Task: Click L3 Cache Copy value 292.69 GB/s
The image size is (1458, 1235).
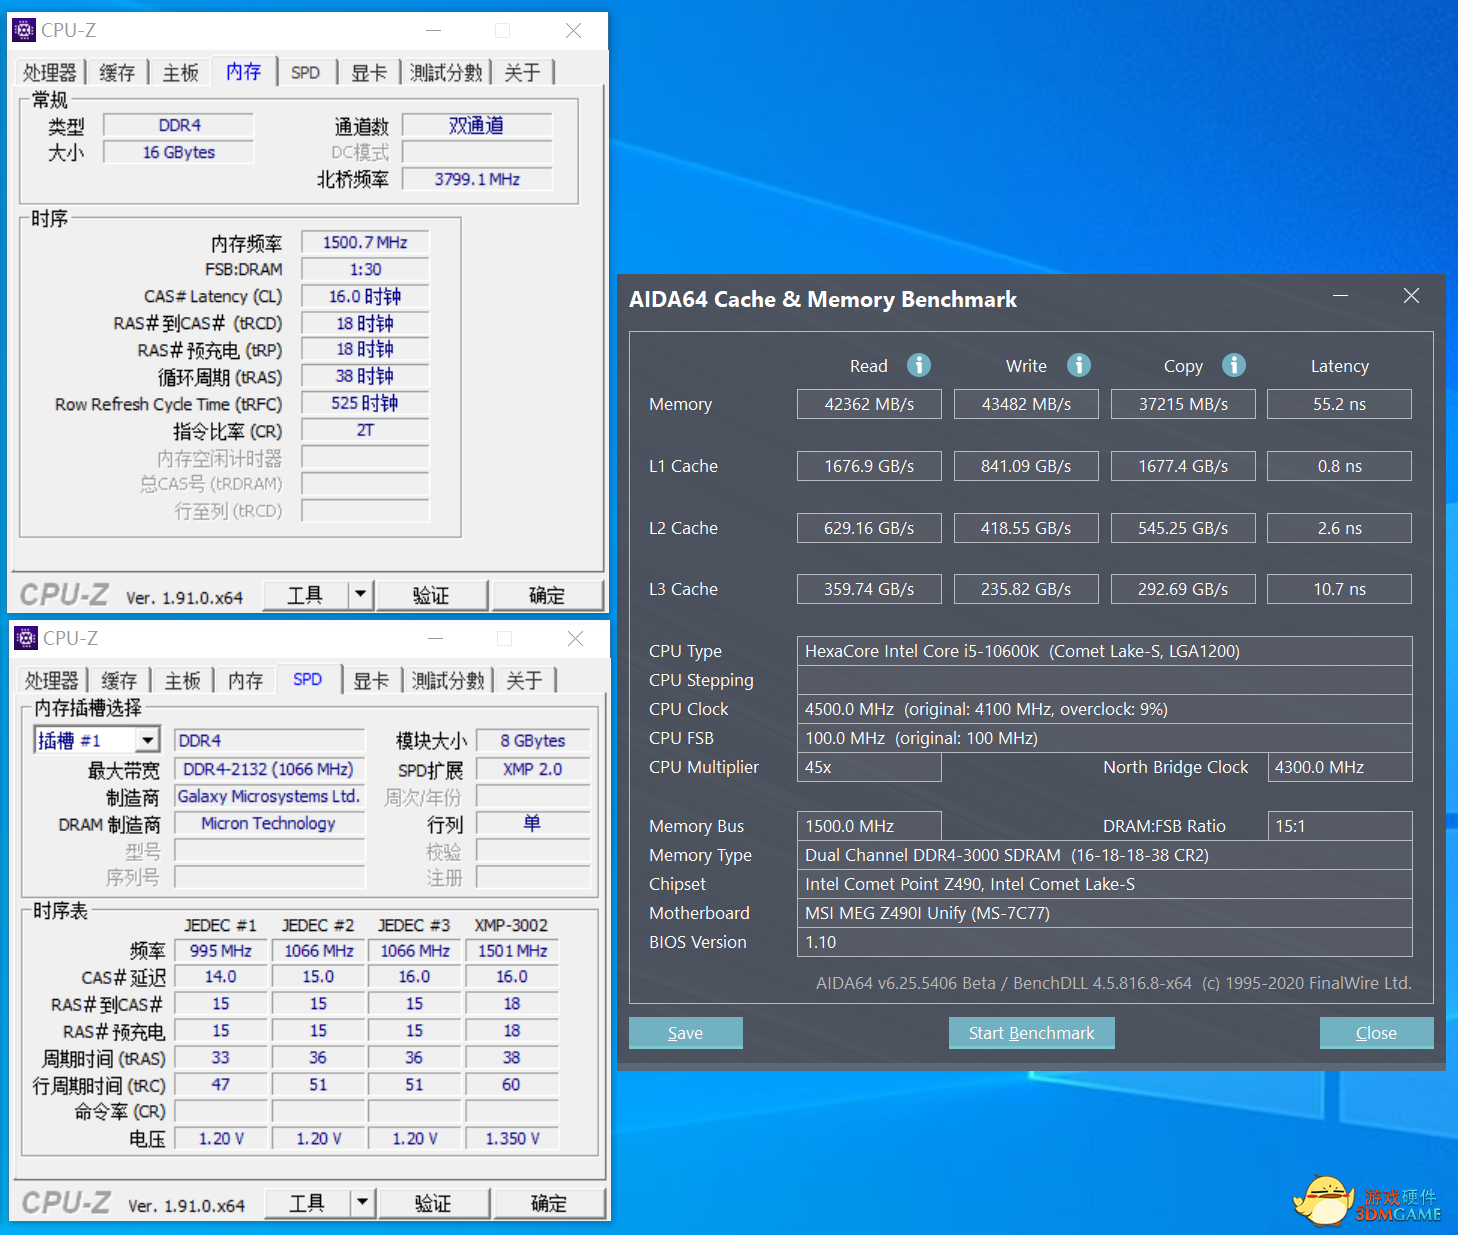Action: [x=1183, y=589]
